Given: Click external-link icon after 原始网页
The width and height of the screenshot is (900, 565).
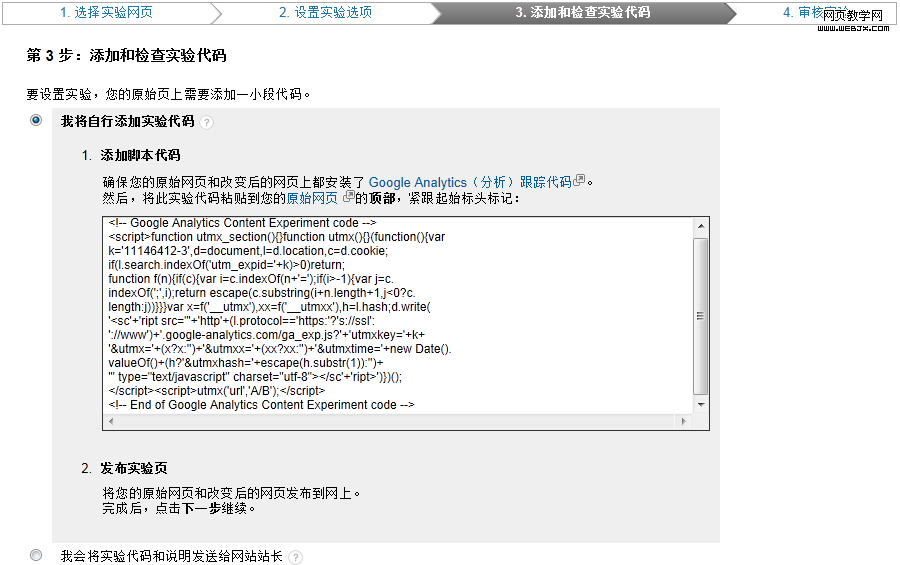Looking at the screenshot, I should point(347,197).
